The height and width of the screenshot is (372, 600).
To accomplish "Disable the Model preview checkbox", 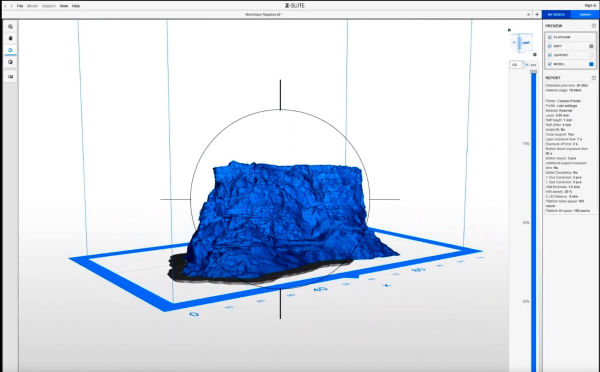I will [549, 64].
